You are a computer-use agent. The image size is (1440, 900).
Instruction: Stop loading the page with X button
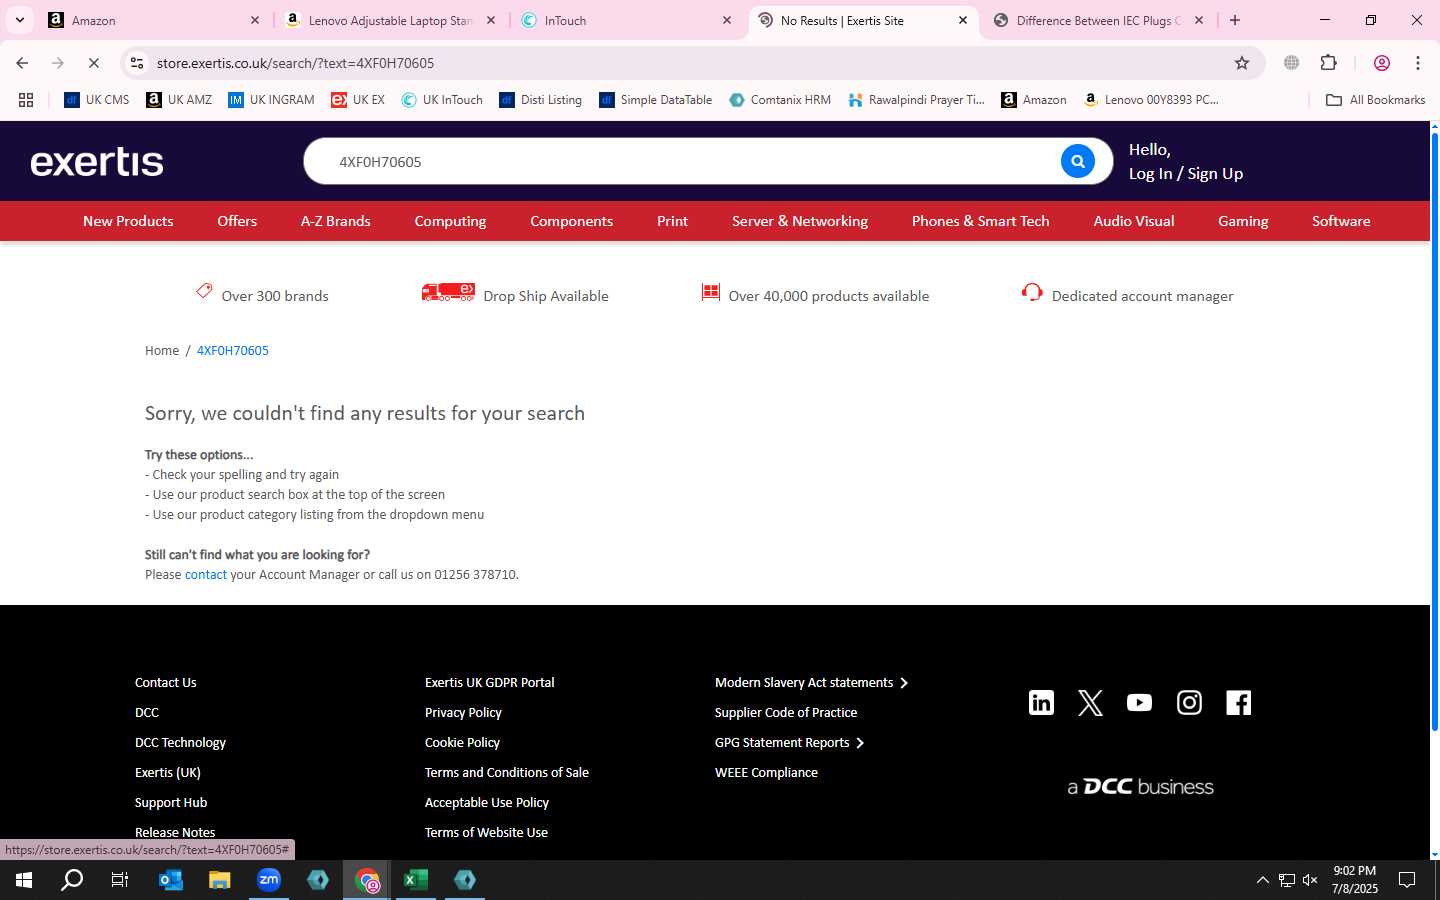tap(94, 63)
